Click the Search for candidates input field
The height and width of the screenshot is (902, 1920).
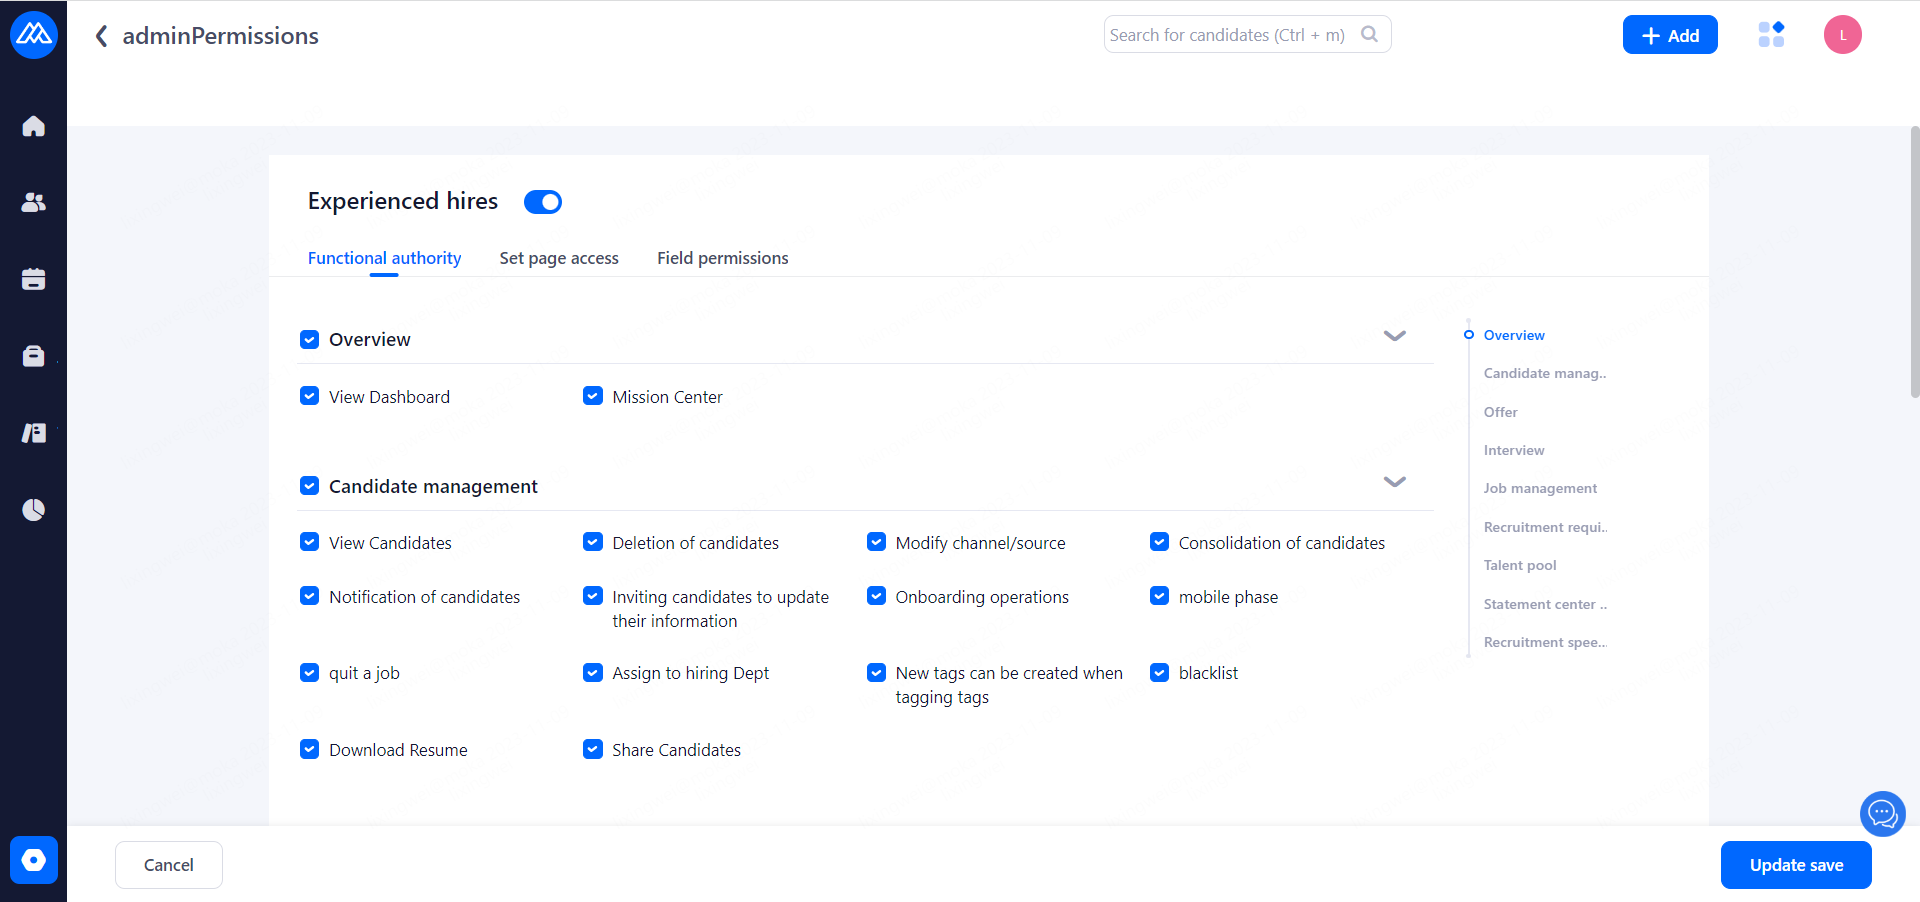click(1230, 35)
